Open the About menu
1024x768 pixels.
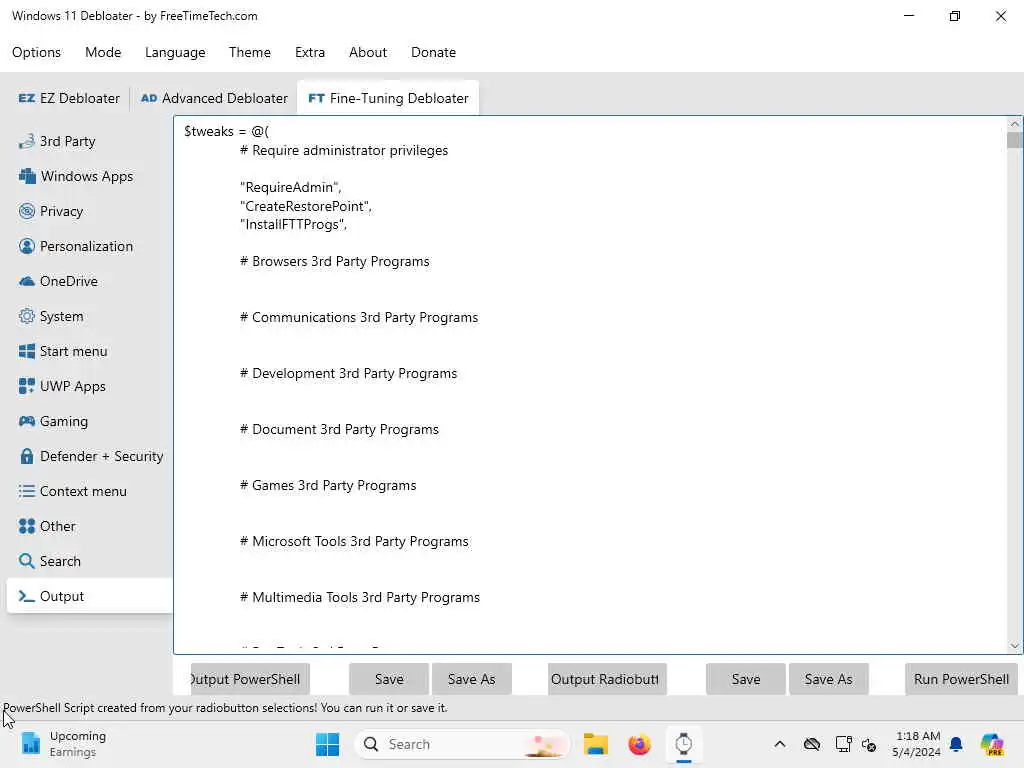point(368,52)
